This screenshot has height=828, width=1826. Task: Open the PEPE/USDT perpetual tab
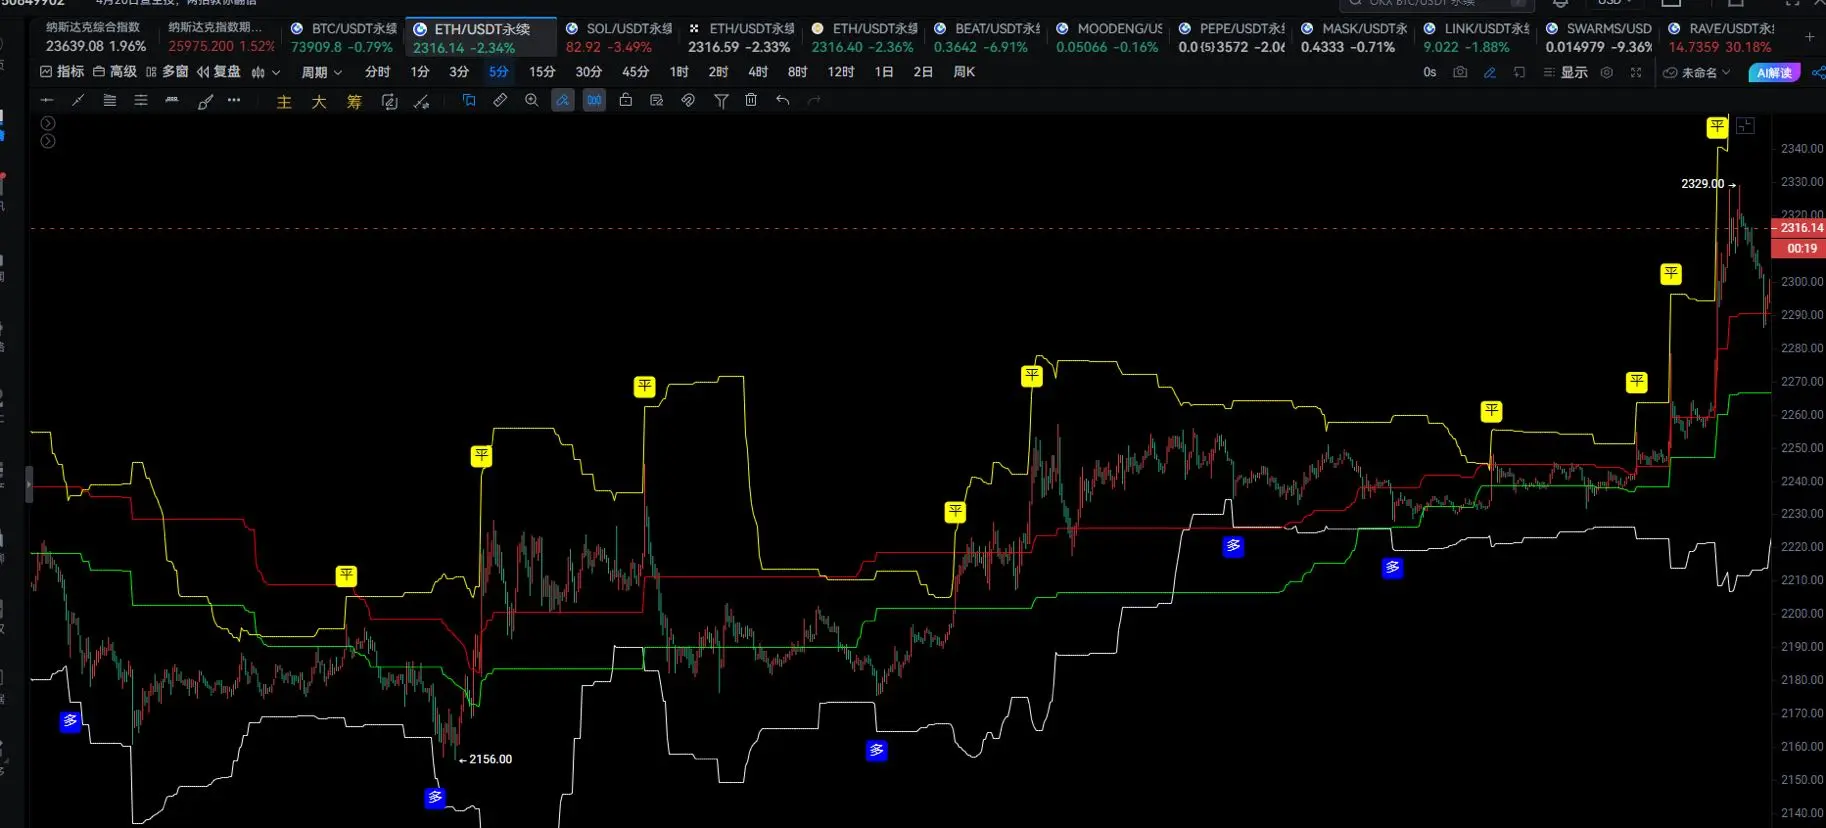1231,37
